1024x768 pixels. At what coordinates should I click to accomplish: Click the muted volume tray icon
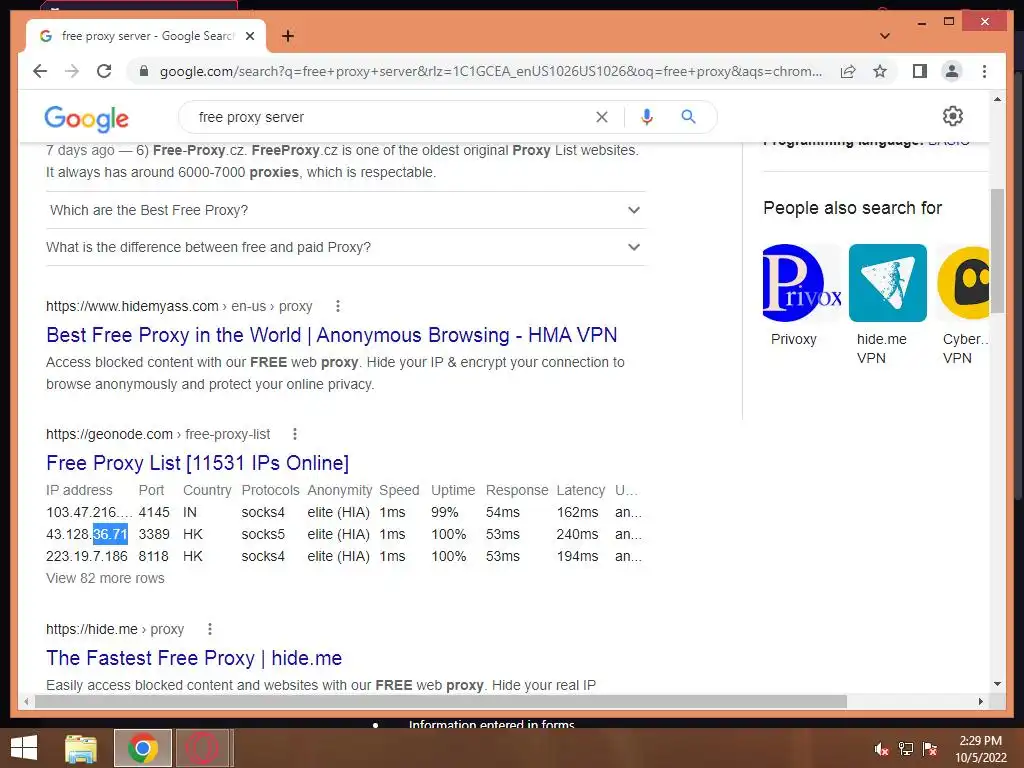click(881, 749)
